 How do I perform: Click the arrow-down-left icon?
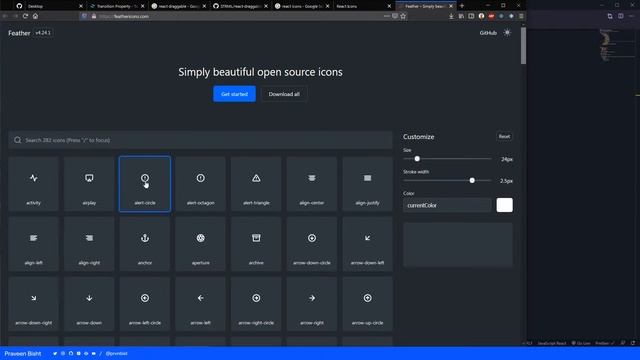(367, 244)
